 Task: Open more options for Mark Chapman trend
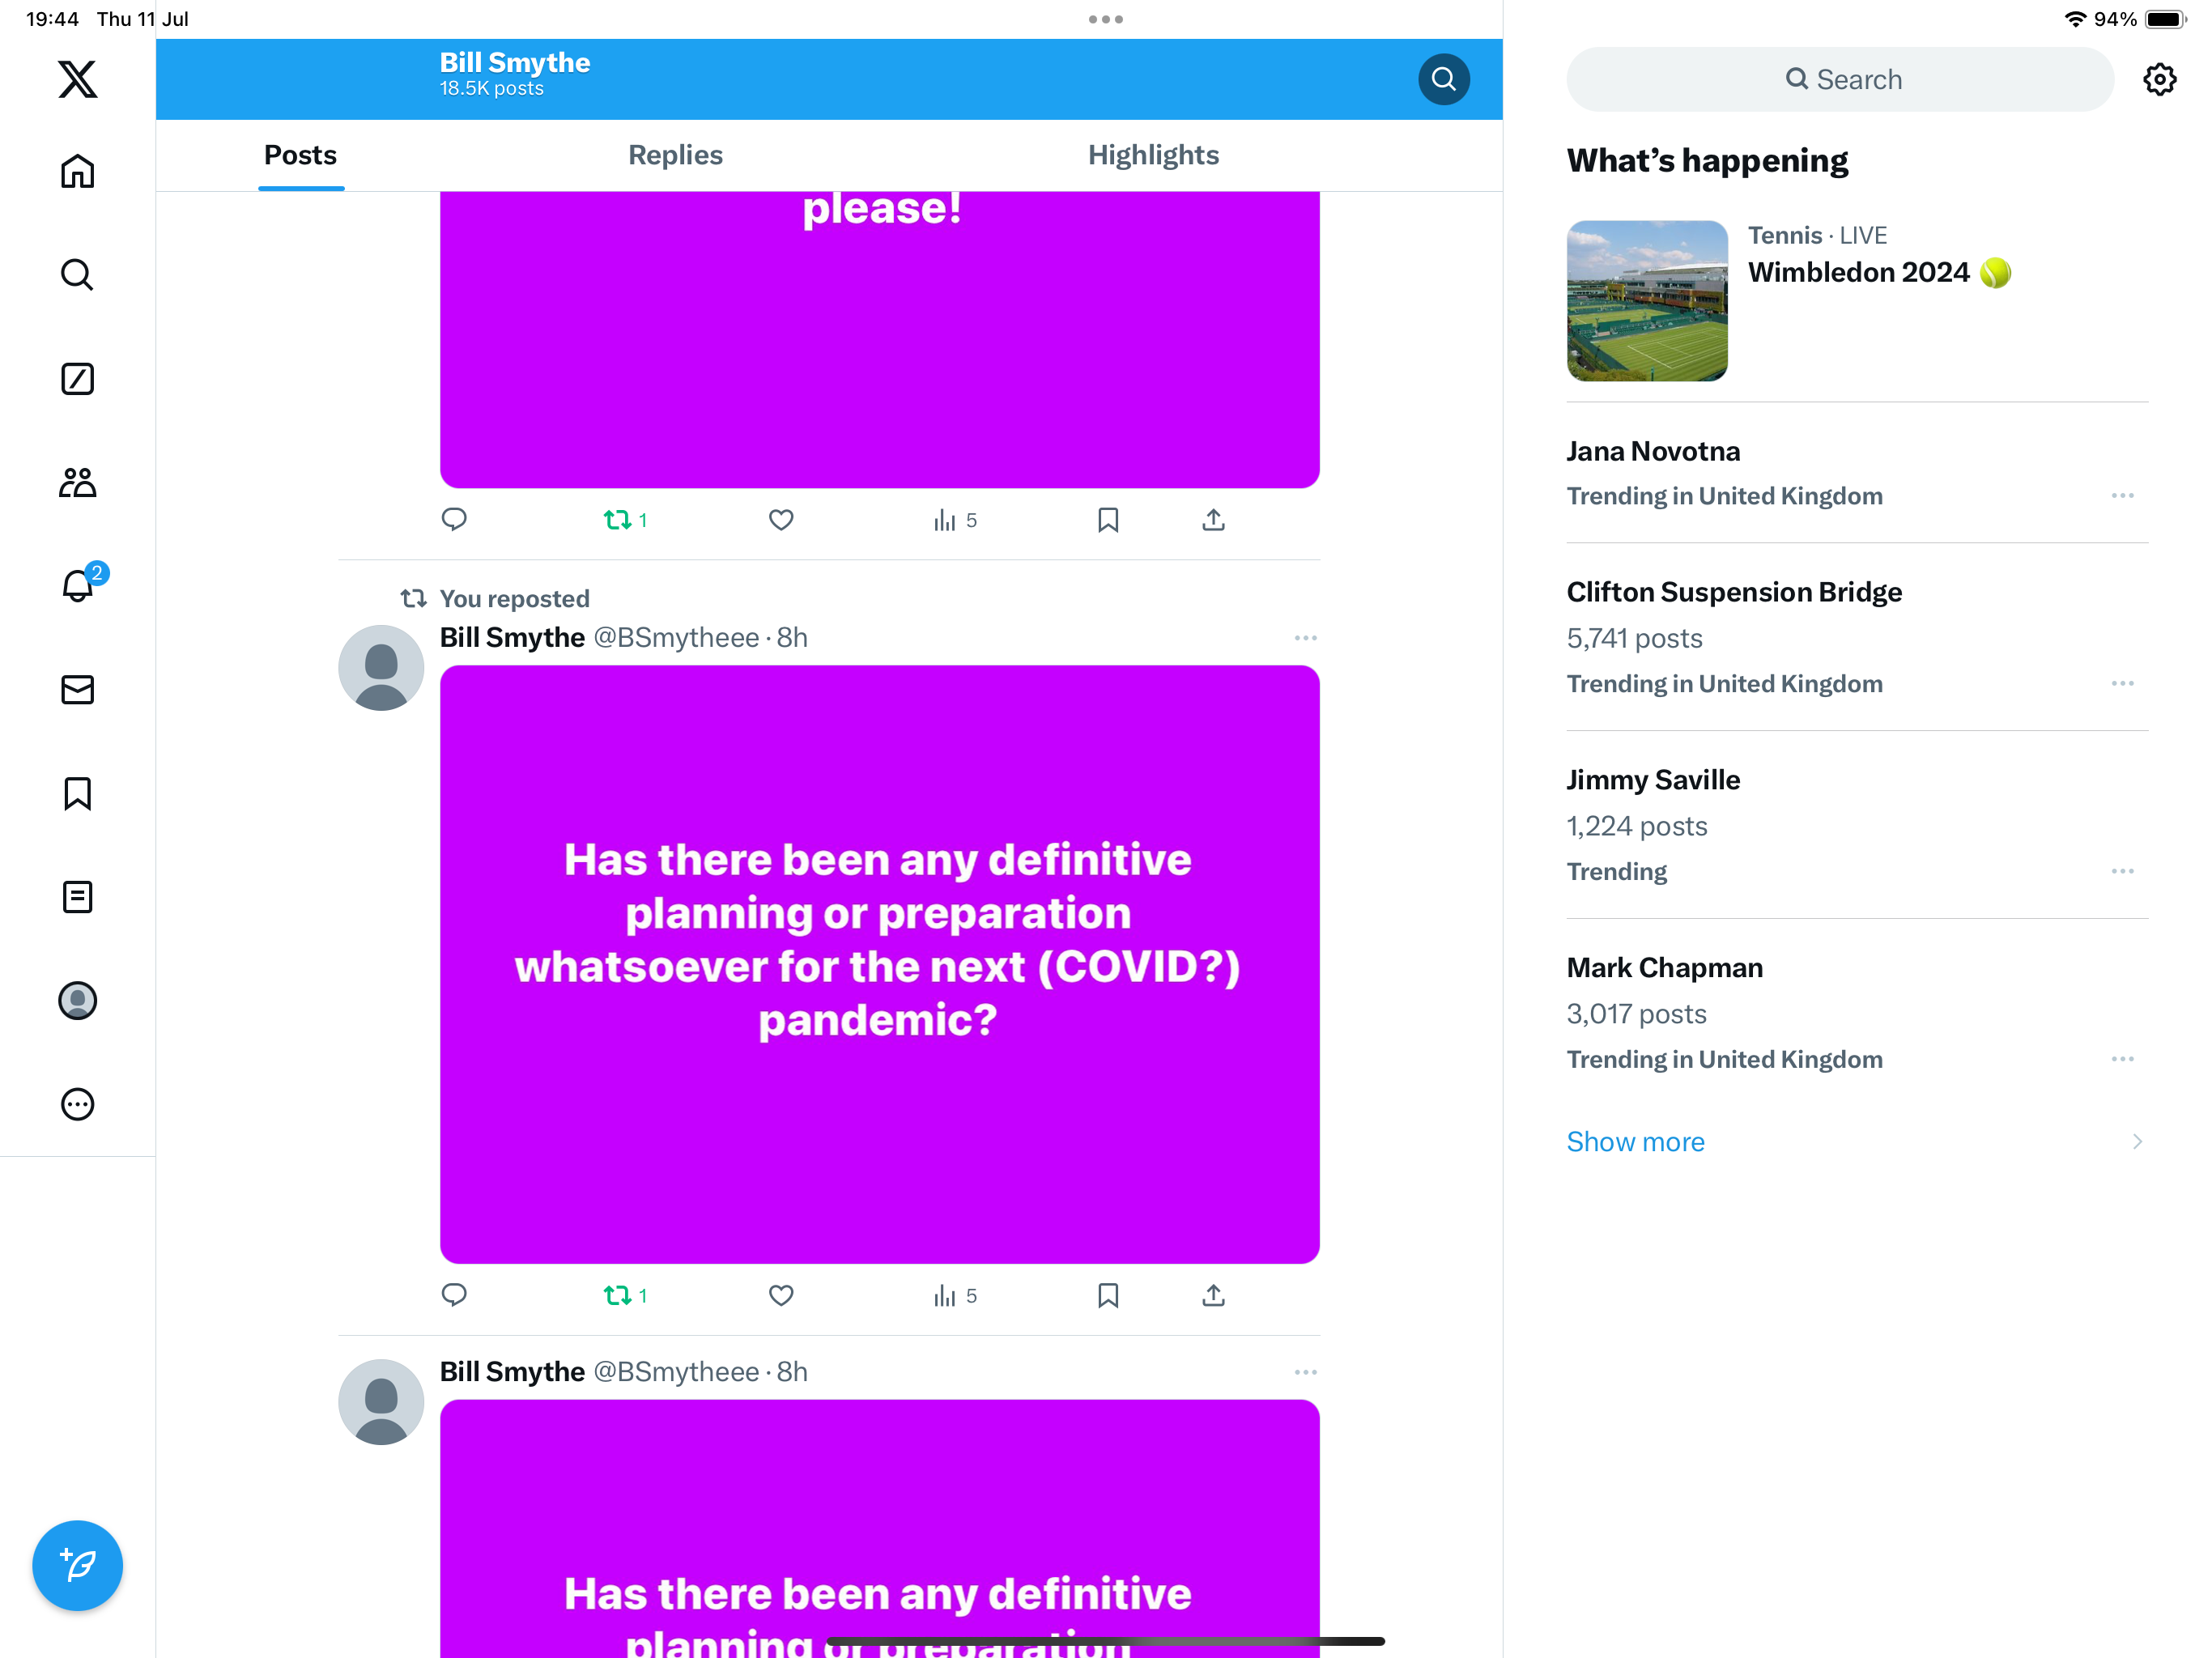point(2122,1059)
